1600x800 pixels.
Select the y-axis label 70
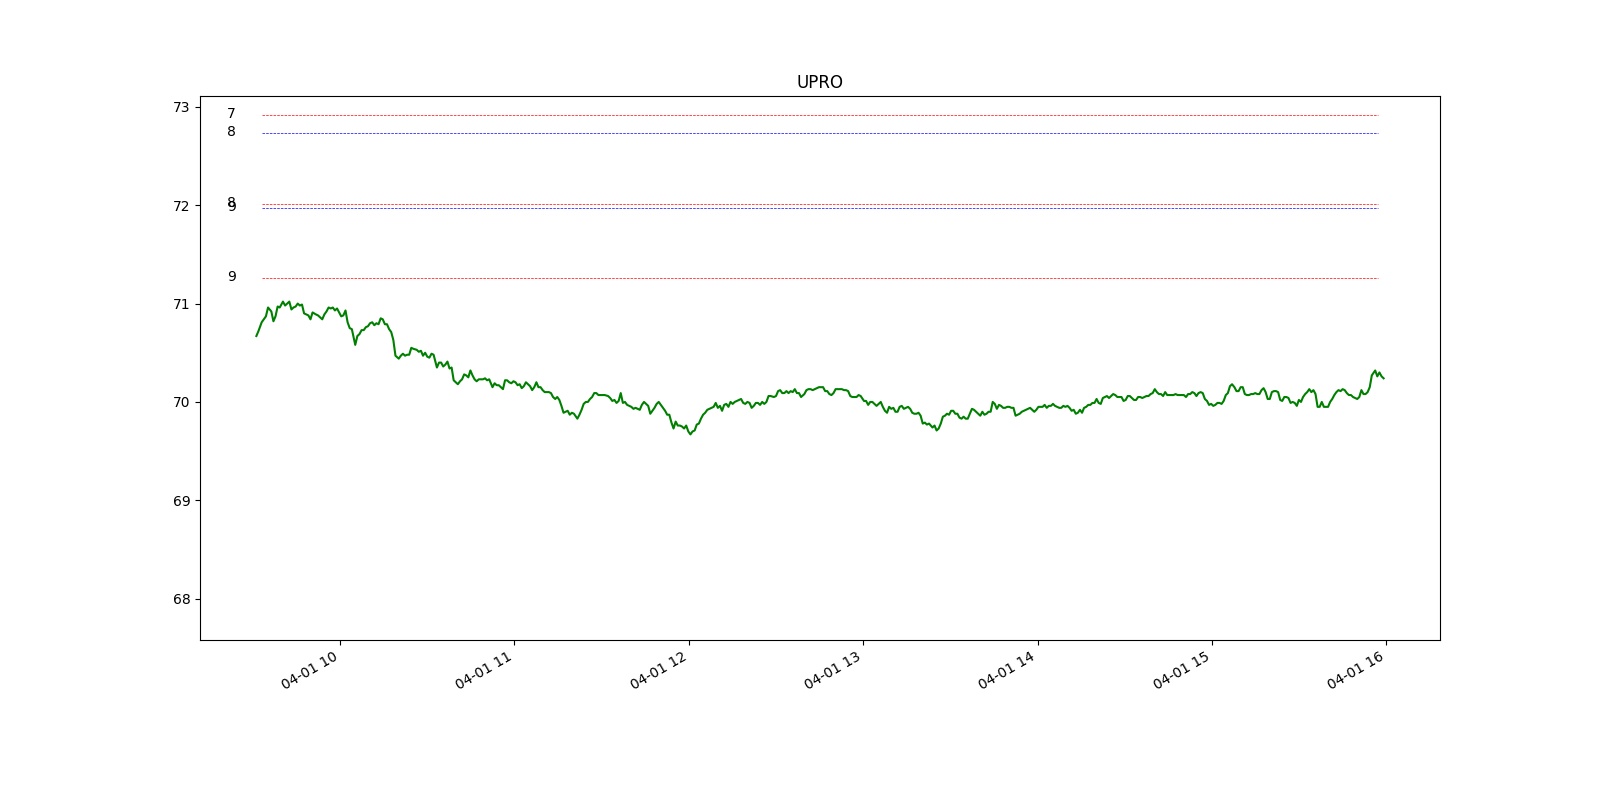pos(180,402)
